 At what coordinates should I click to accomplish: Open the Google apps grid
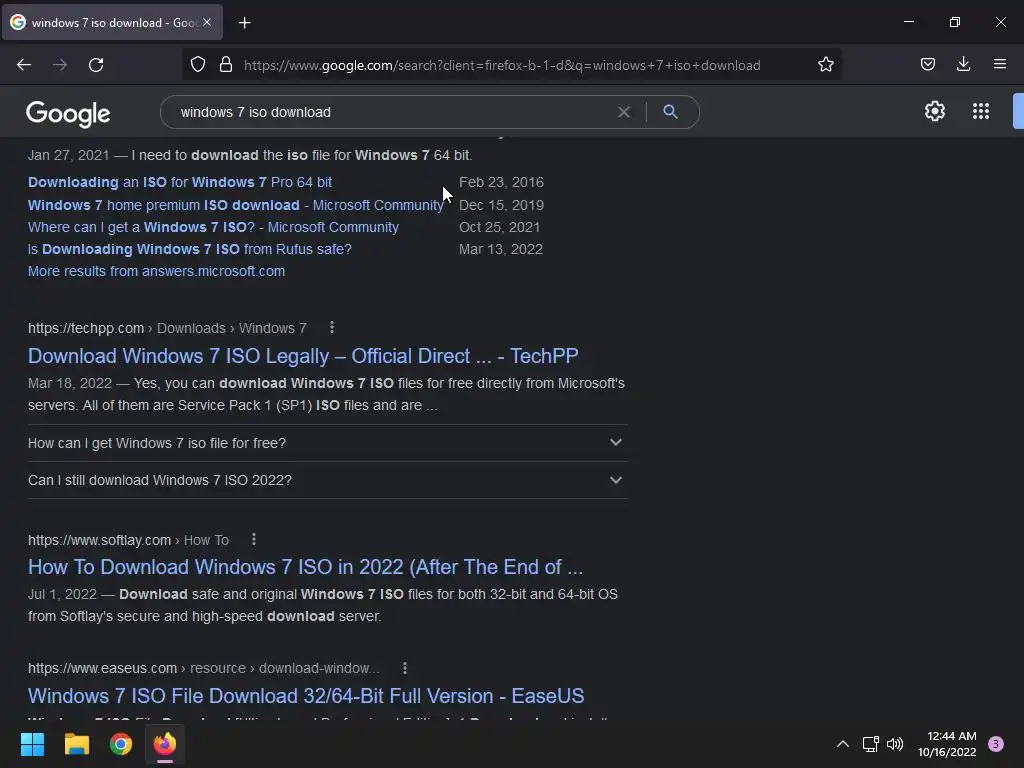tap(981, 111)
